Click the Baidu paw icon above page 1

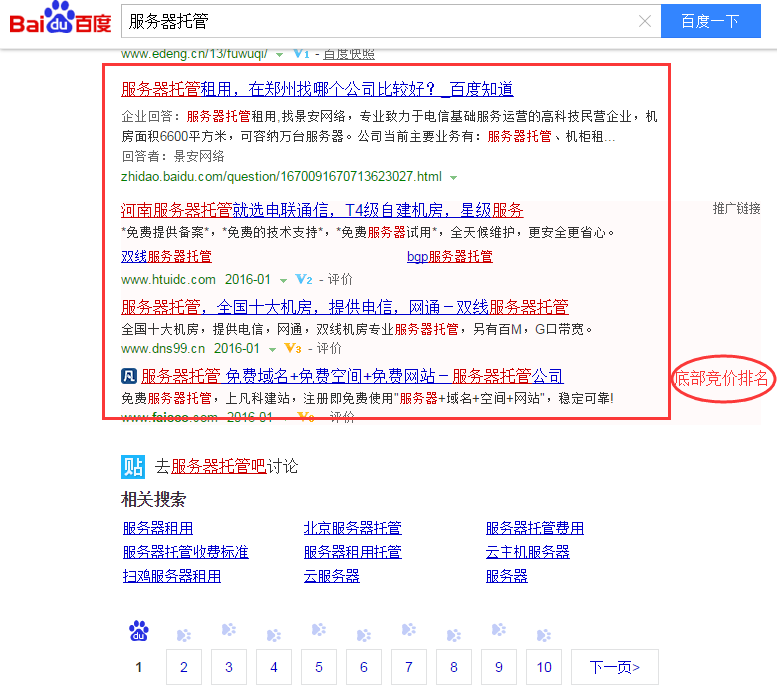(x=139, y=631)
